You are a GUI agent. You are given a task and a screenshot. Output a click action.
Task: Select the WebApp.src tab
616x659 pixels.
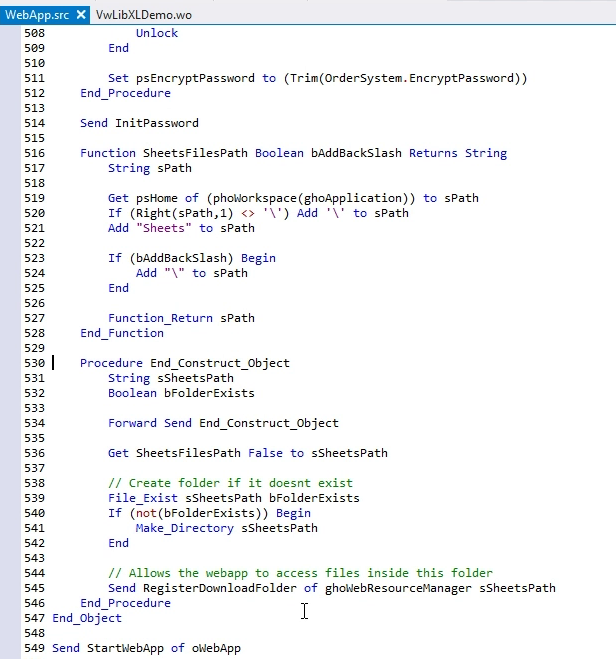34,14
